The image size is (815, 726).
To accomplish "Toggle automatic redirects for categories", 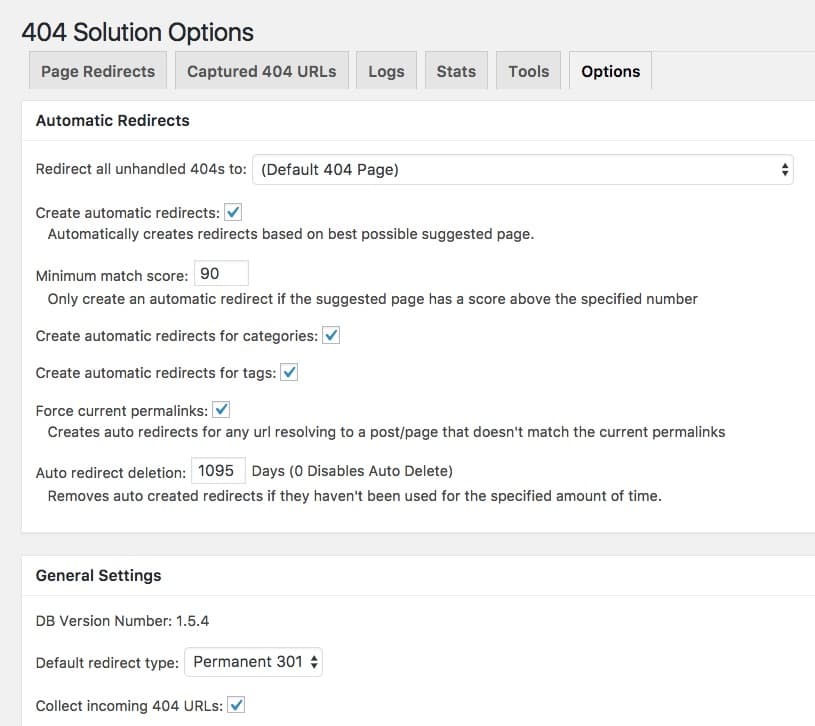I will (330, 336).
